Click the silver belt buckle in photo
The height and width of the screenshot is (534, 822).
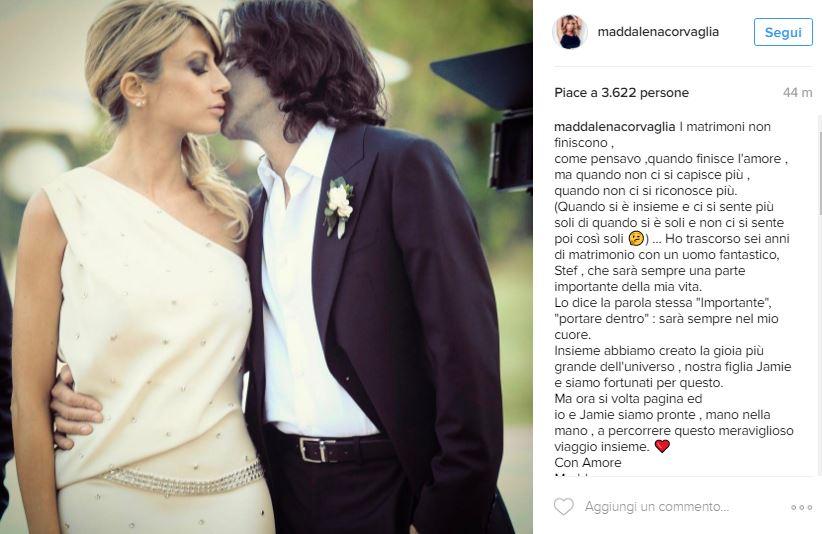(310, 450)
